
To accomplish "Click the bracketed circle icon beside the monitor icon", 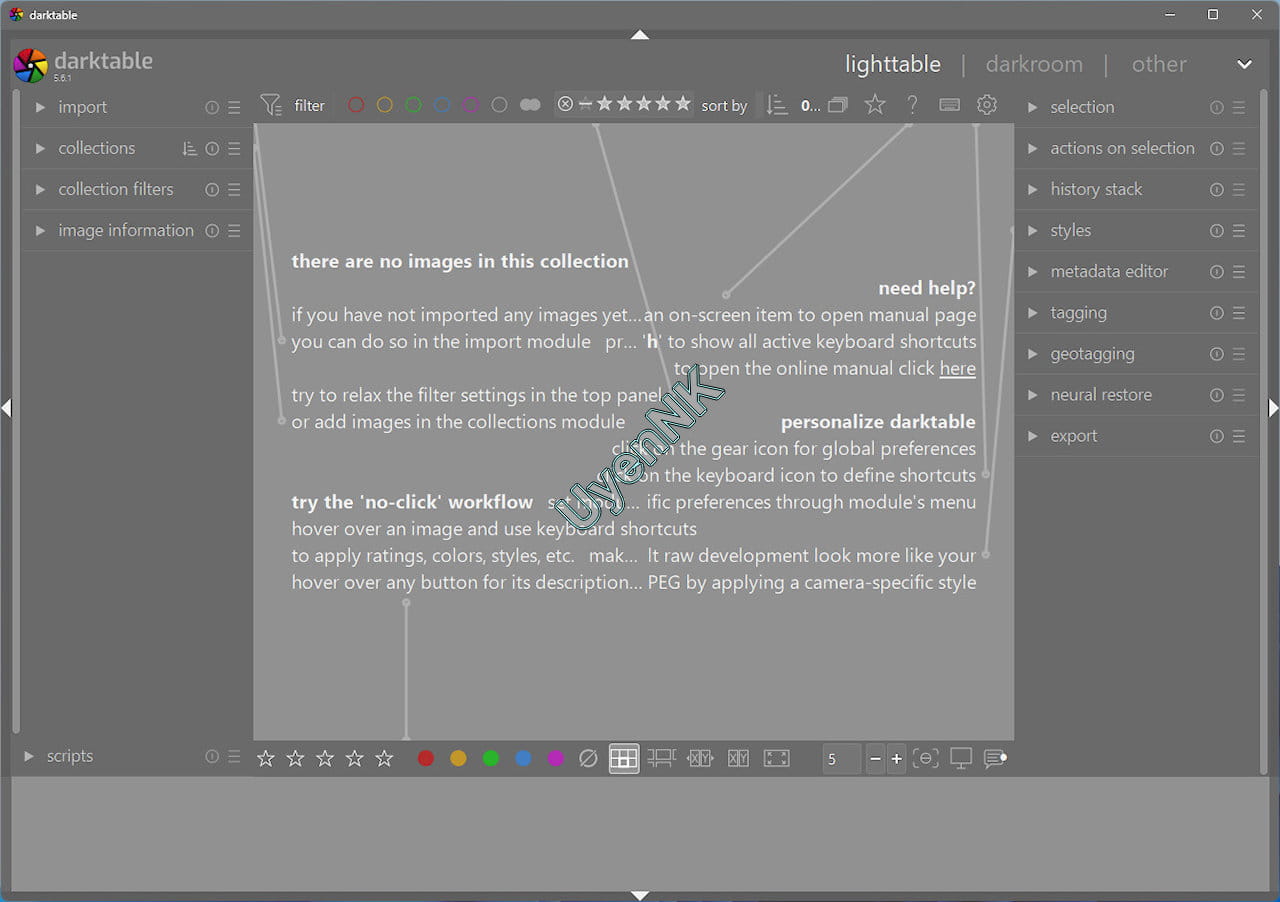I will click(x=926, y=759).
